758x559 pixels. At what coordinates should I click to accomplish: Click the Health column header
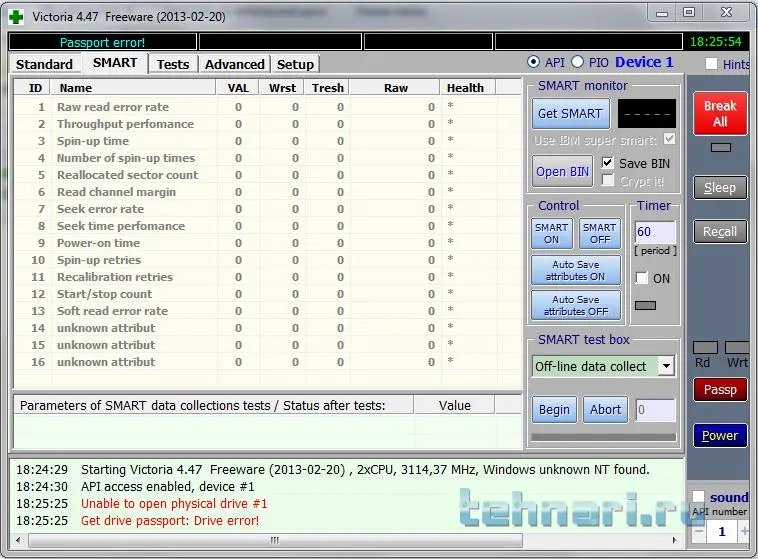[465, 88]
